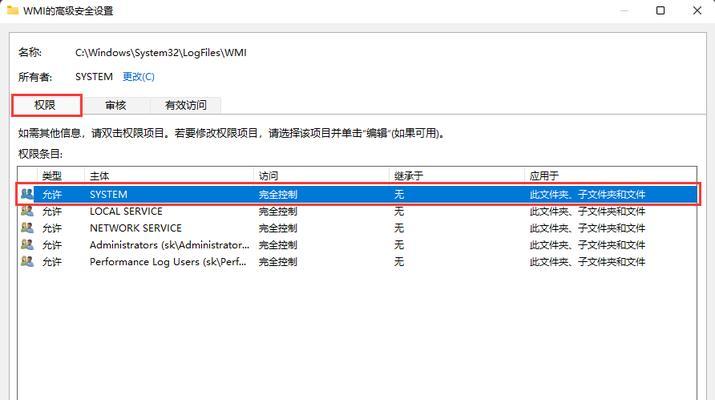This screenshot has height=400, width=715.
Task: Click the 继承于 column header
Action: 408,175
